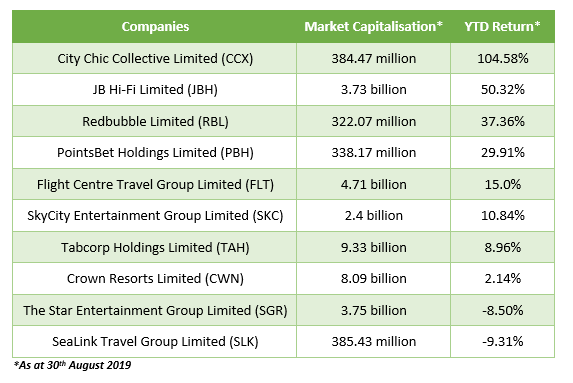This screenshot has height=383, width=573.
Task: Select JB Hi-Fi Limited (JBH) cell
Action: tap(155, 90)
